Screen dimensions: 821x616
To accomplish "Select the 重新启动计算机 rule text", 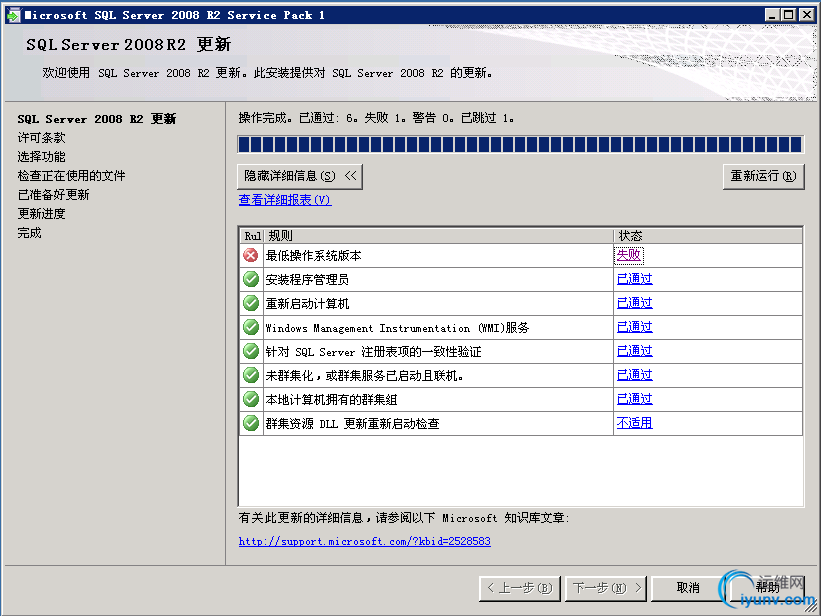I will [x=307, y=304].
